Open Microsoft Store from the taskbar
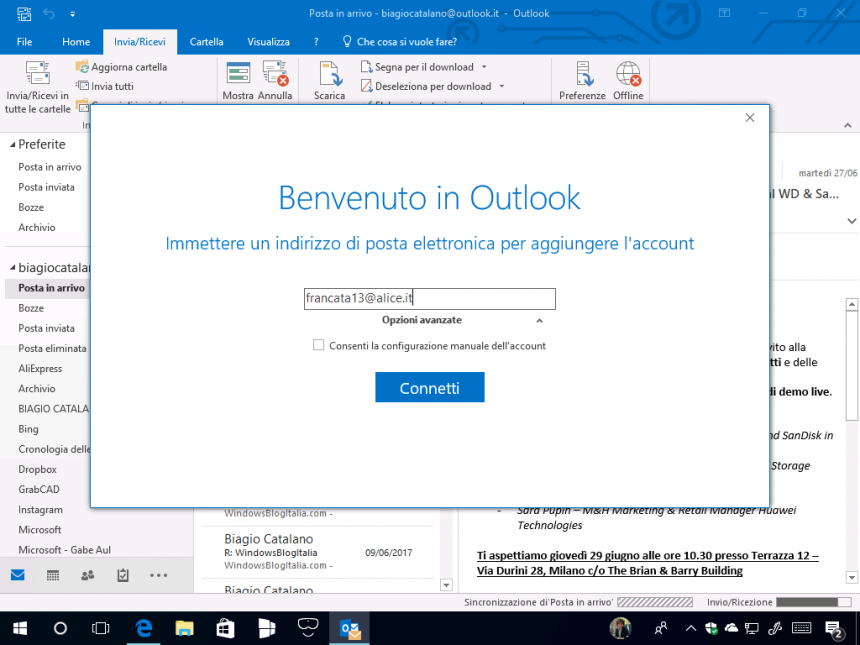This screenshot has height=645, width=860. click(x=225, y=629)
